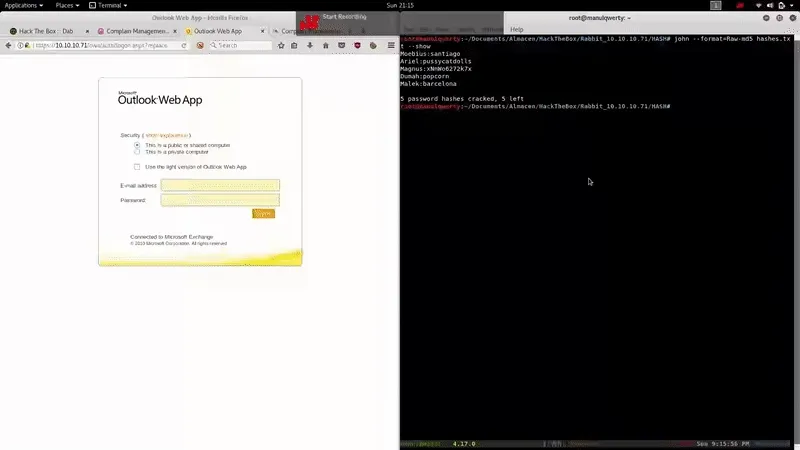Expand the Places menu in top panel
Image resolution: width=800 pixels, height=450 pixels.
coord(66,5)
